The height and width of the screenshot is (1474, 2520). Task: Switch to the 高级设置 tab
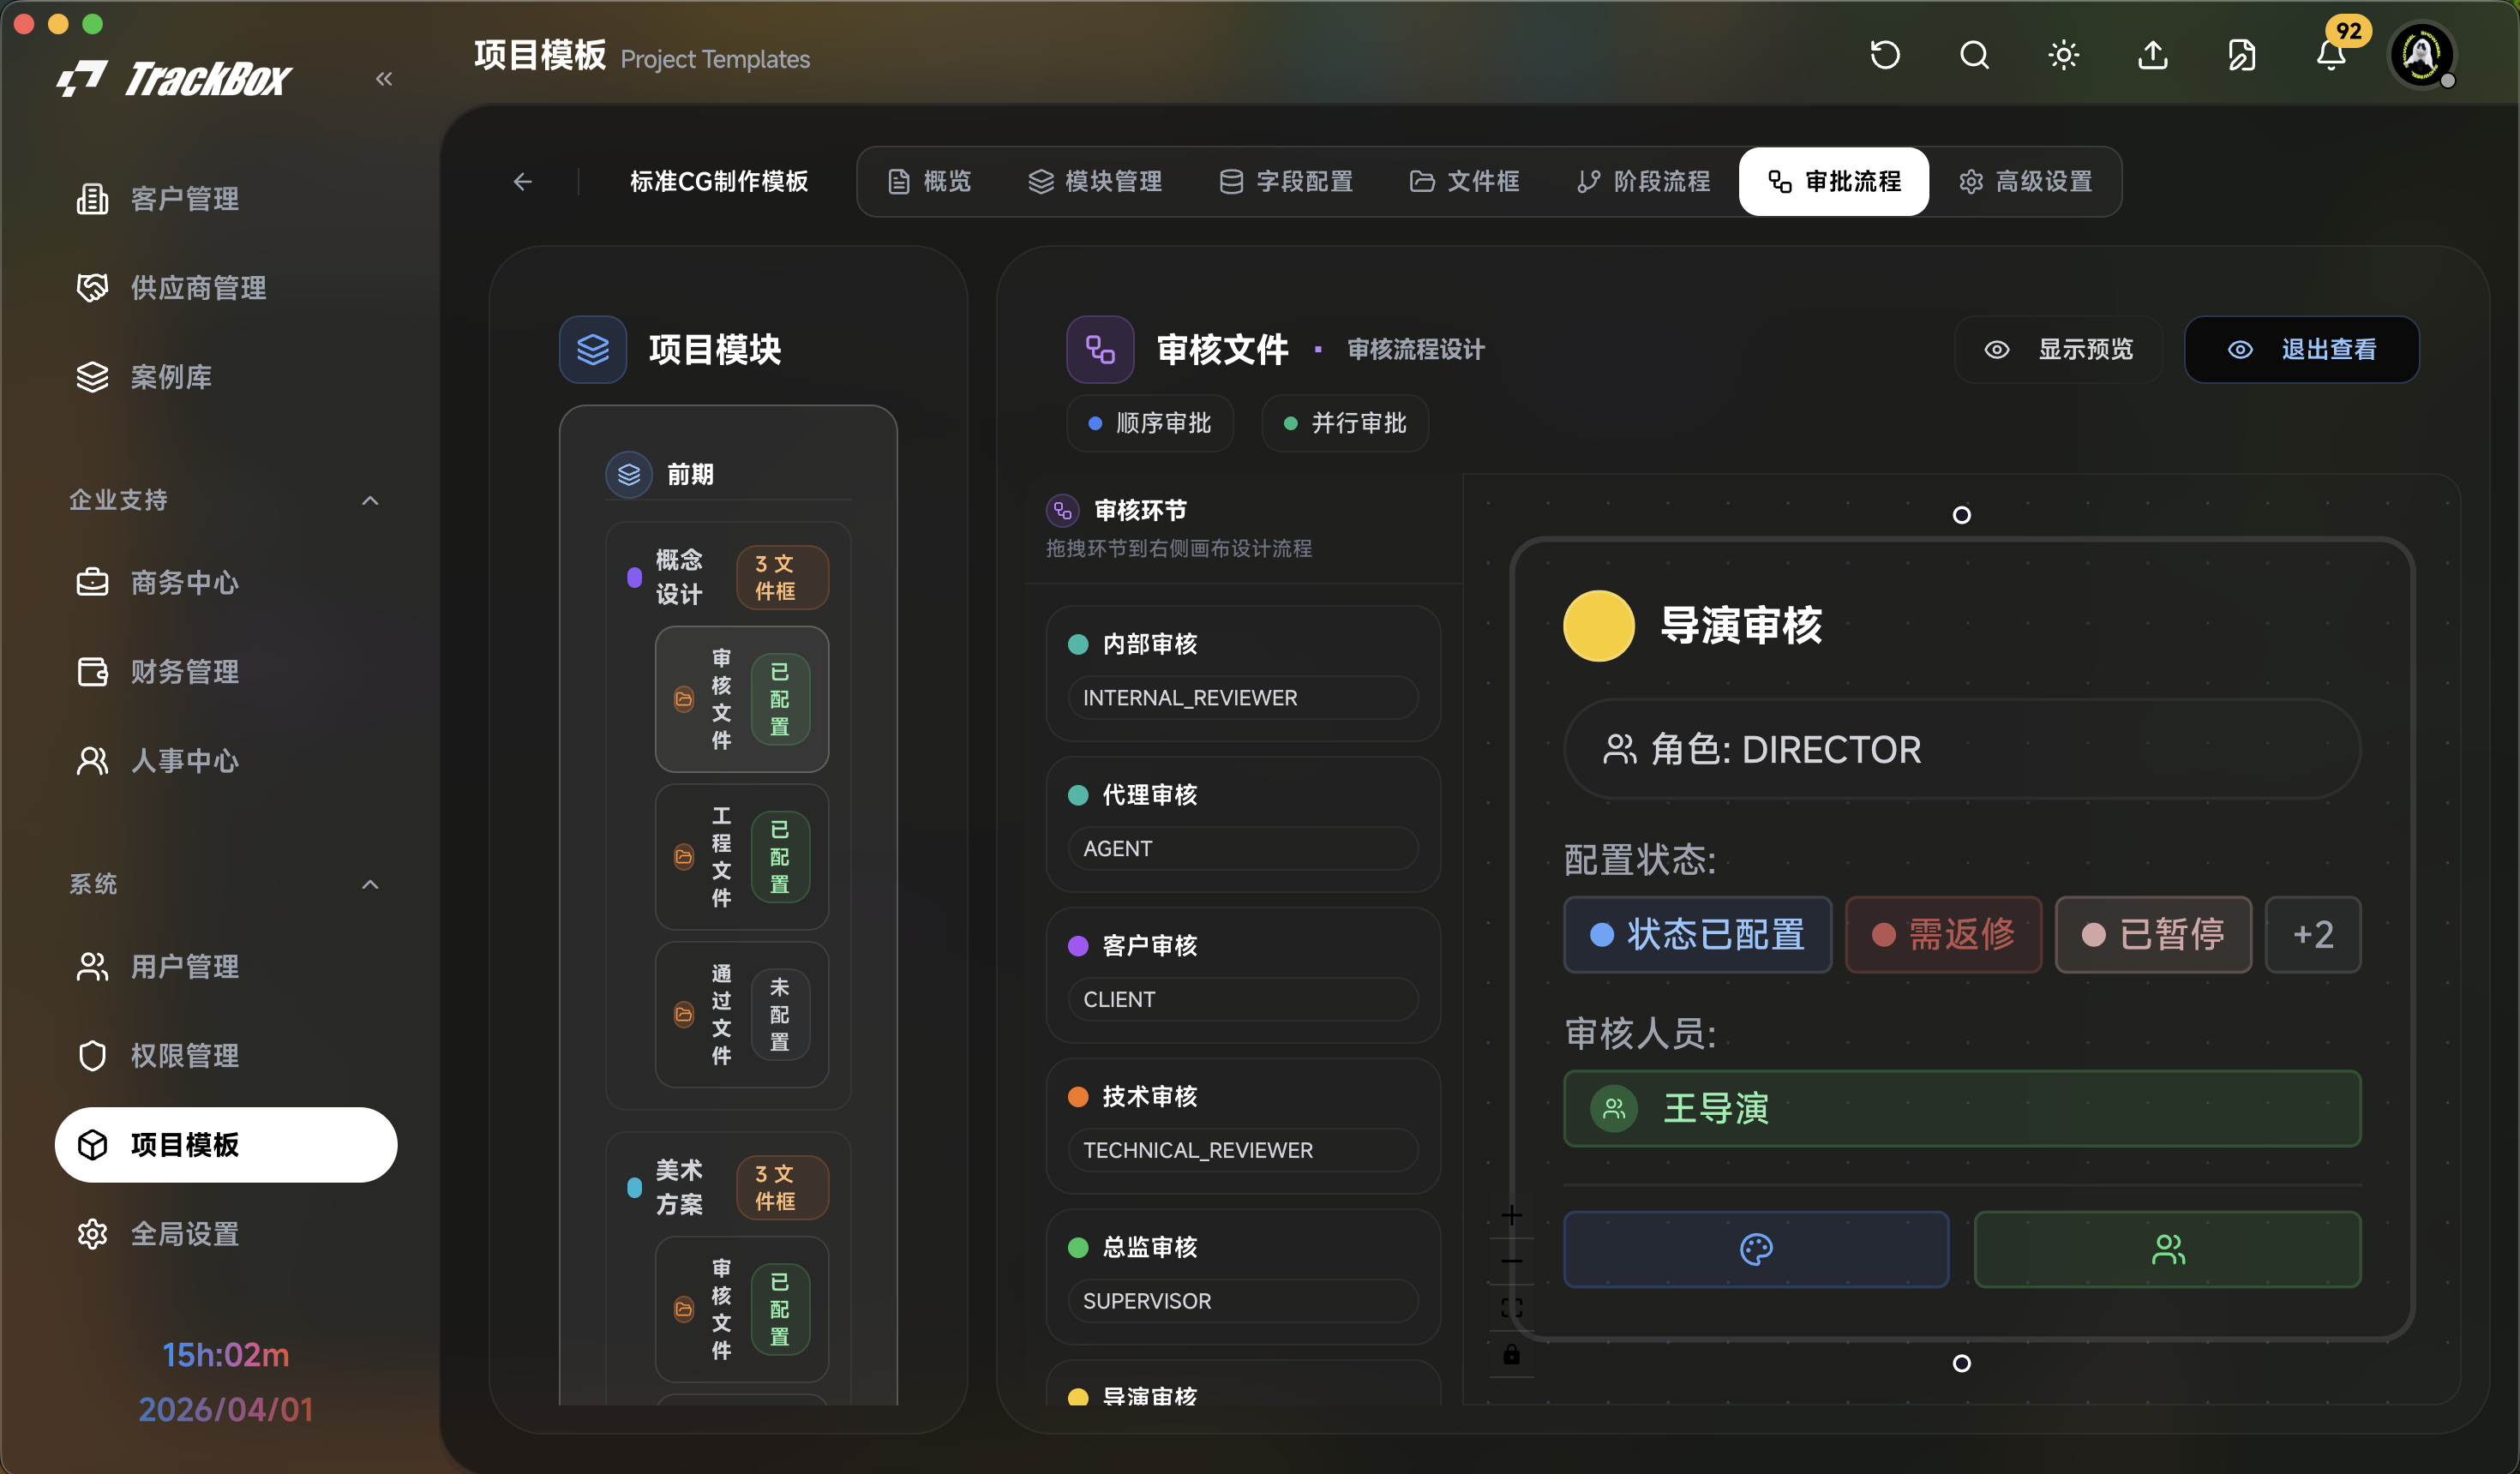(2025, 181)
